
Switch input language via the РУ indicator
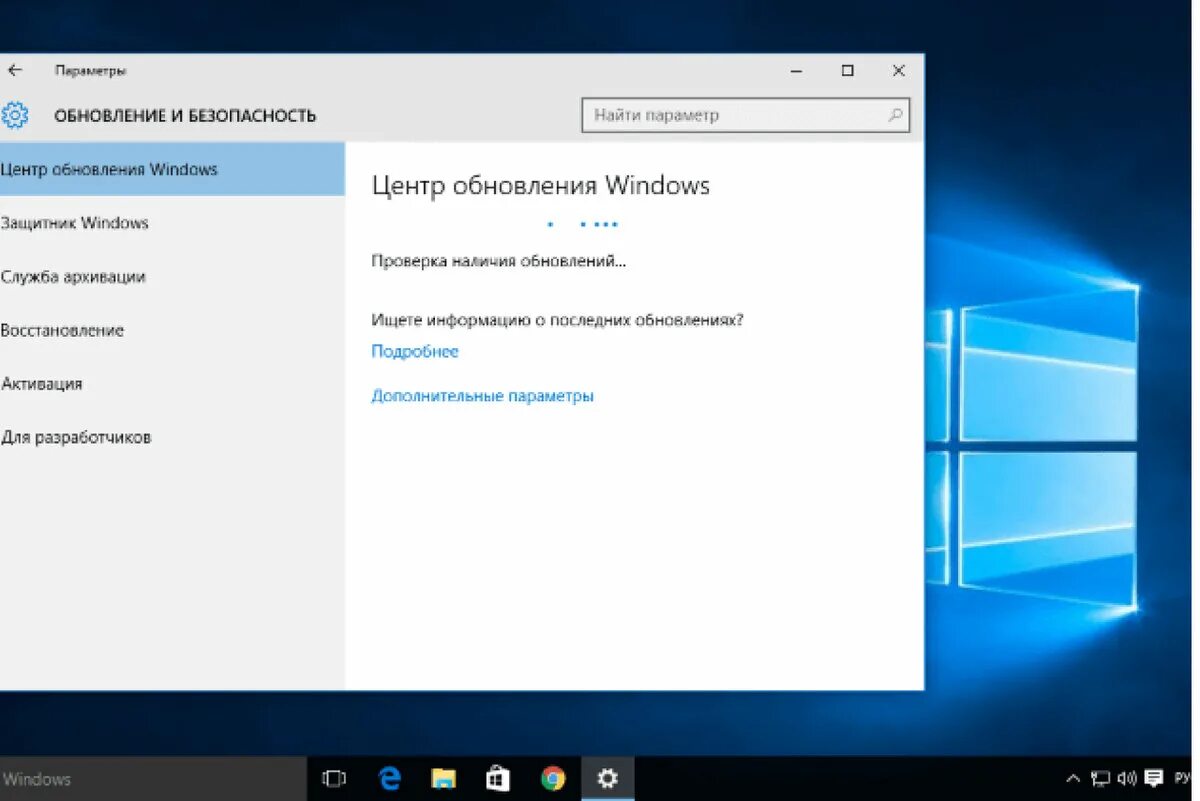[x=1182, y=778]
